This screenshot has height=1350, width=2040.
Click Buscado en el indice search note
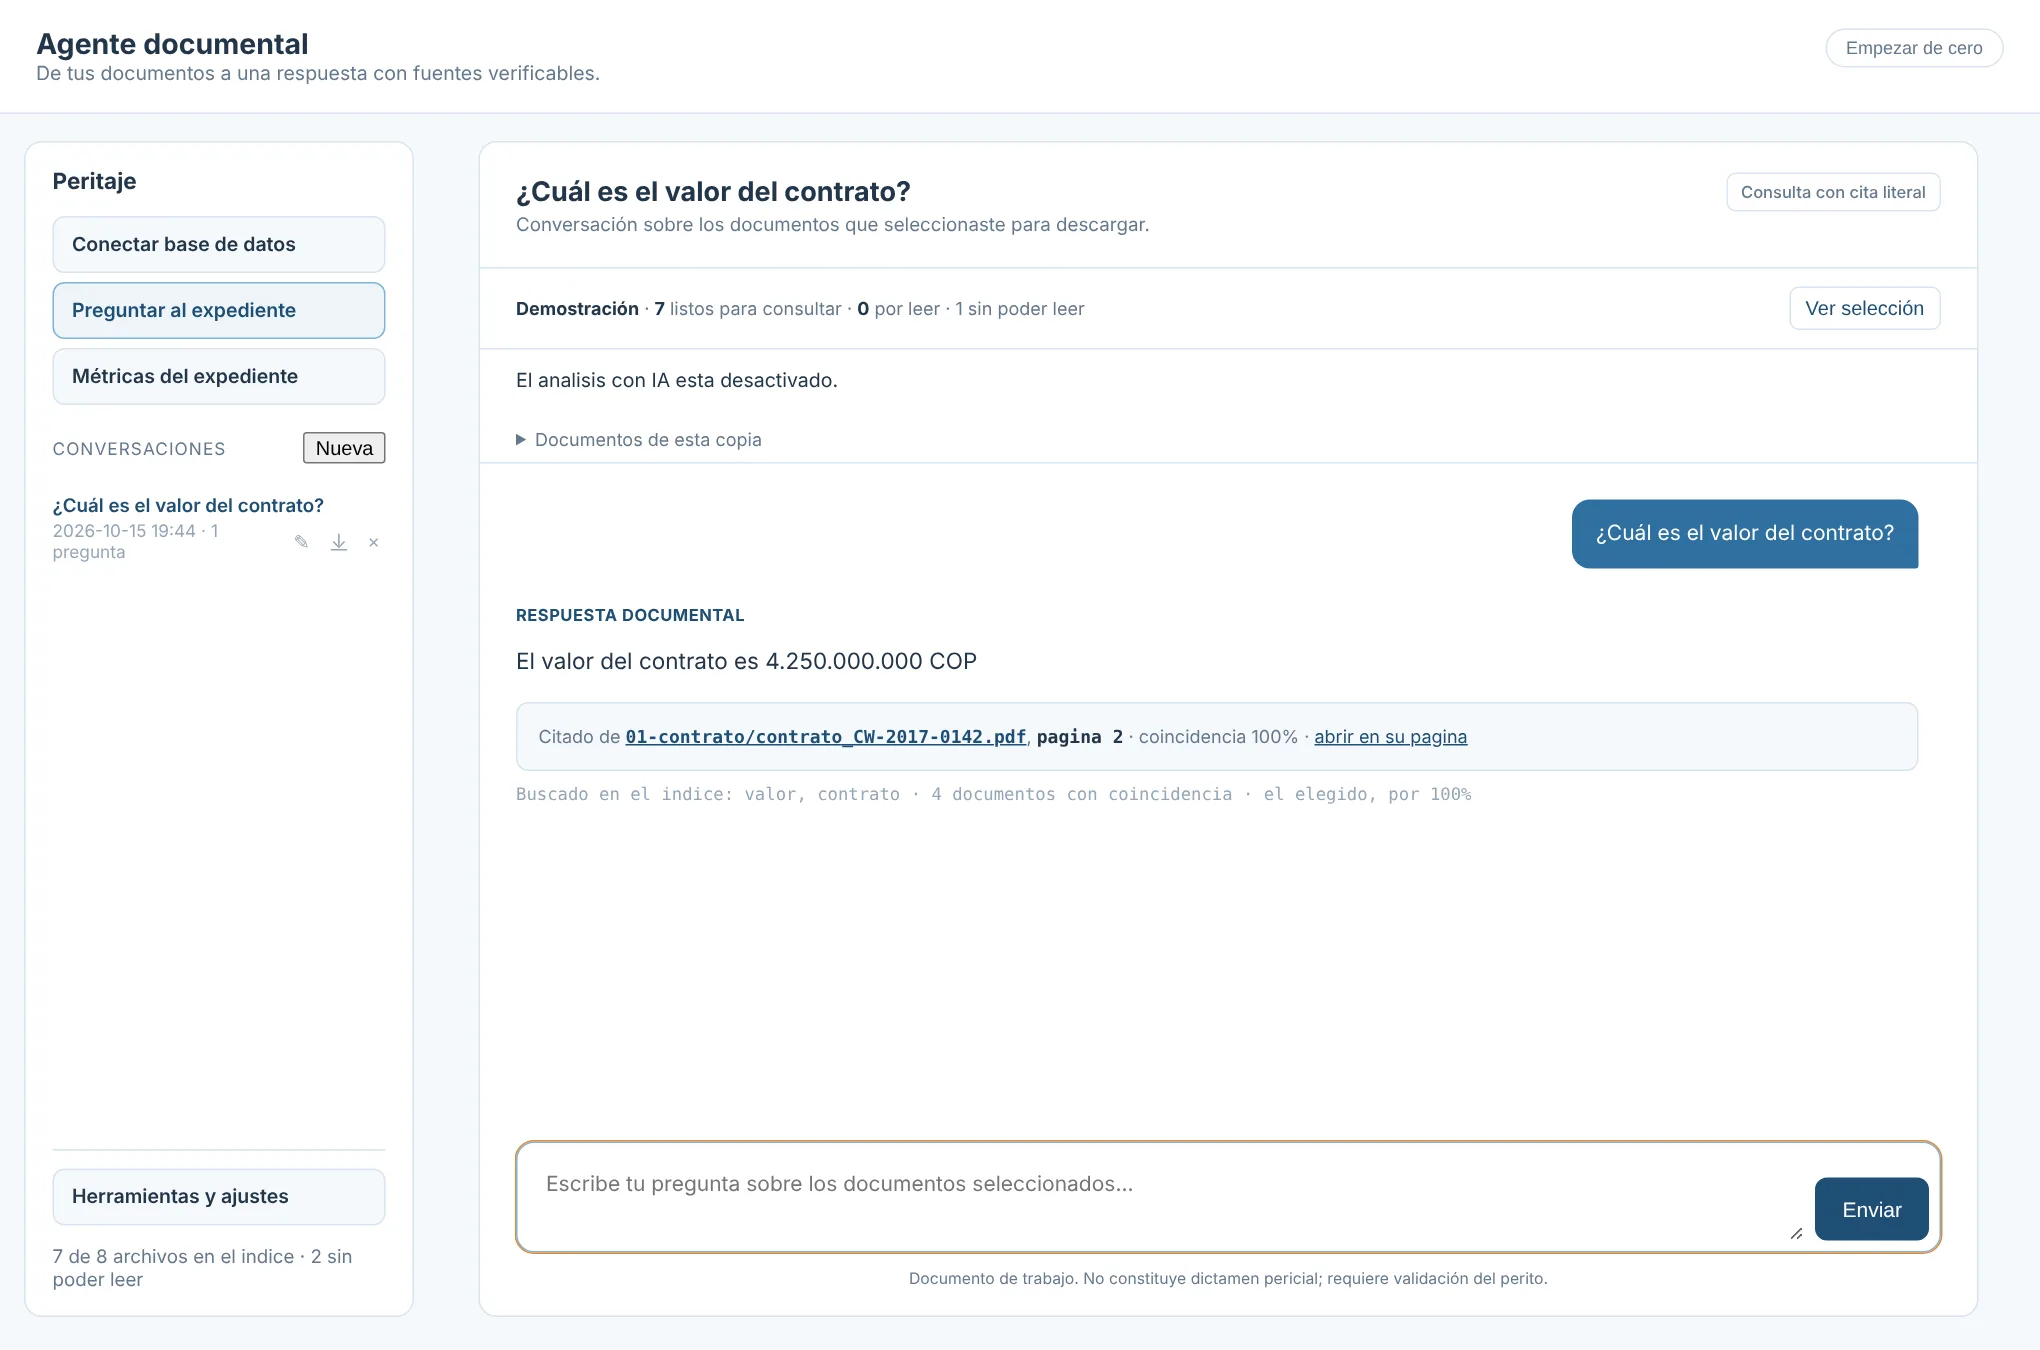(993, 794)
